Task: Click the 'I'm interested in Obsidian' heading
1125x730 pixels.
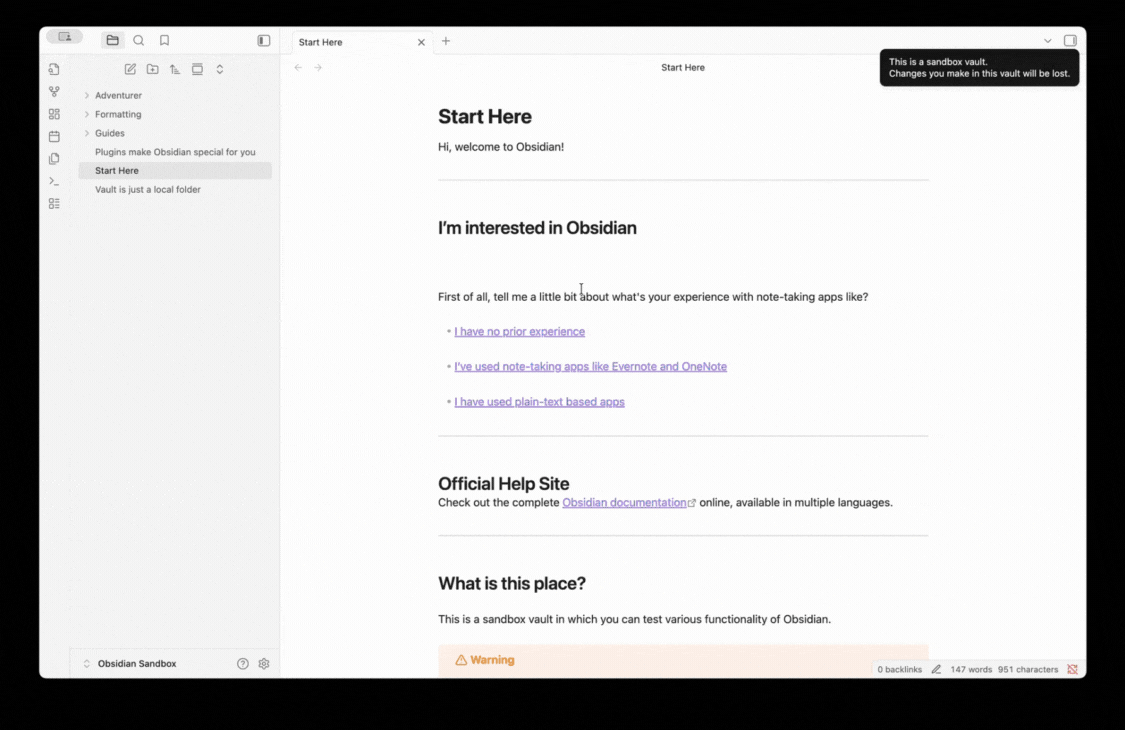Action: pyautogui.click(x=537, y=228)
